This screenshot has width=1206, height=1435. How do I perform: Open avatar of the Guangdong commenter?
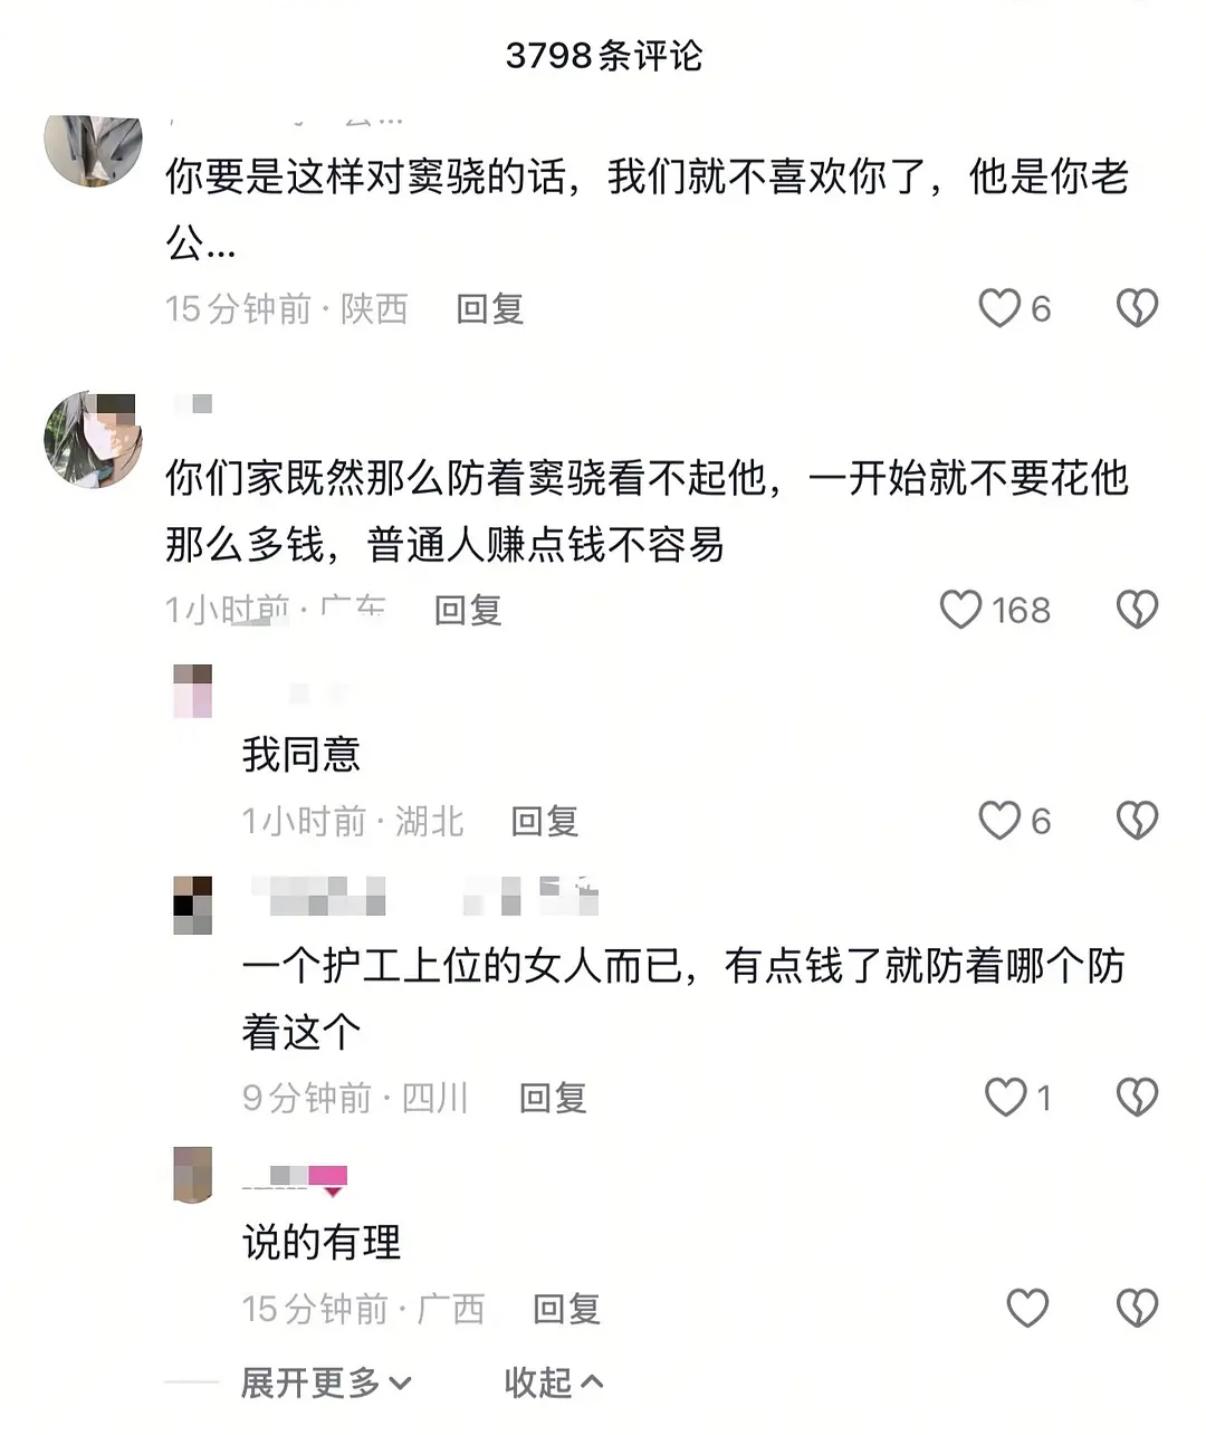pyautogui.click(x=93, y=439)
